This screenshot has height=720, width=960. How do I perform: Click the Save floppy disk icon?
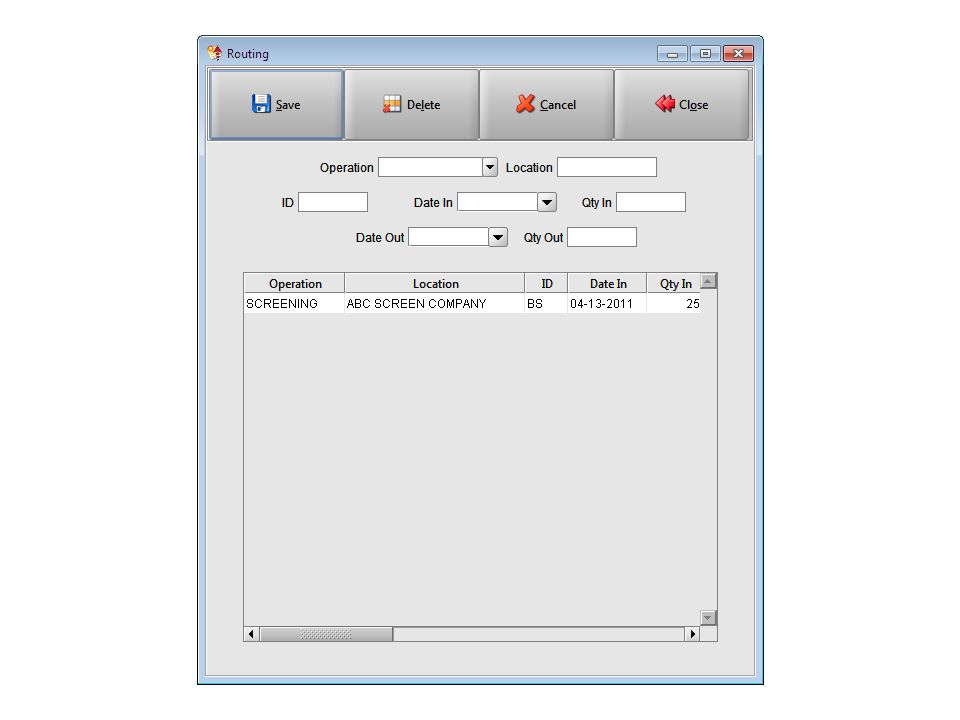tap(261, 103)
